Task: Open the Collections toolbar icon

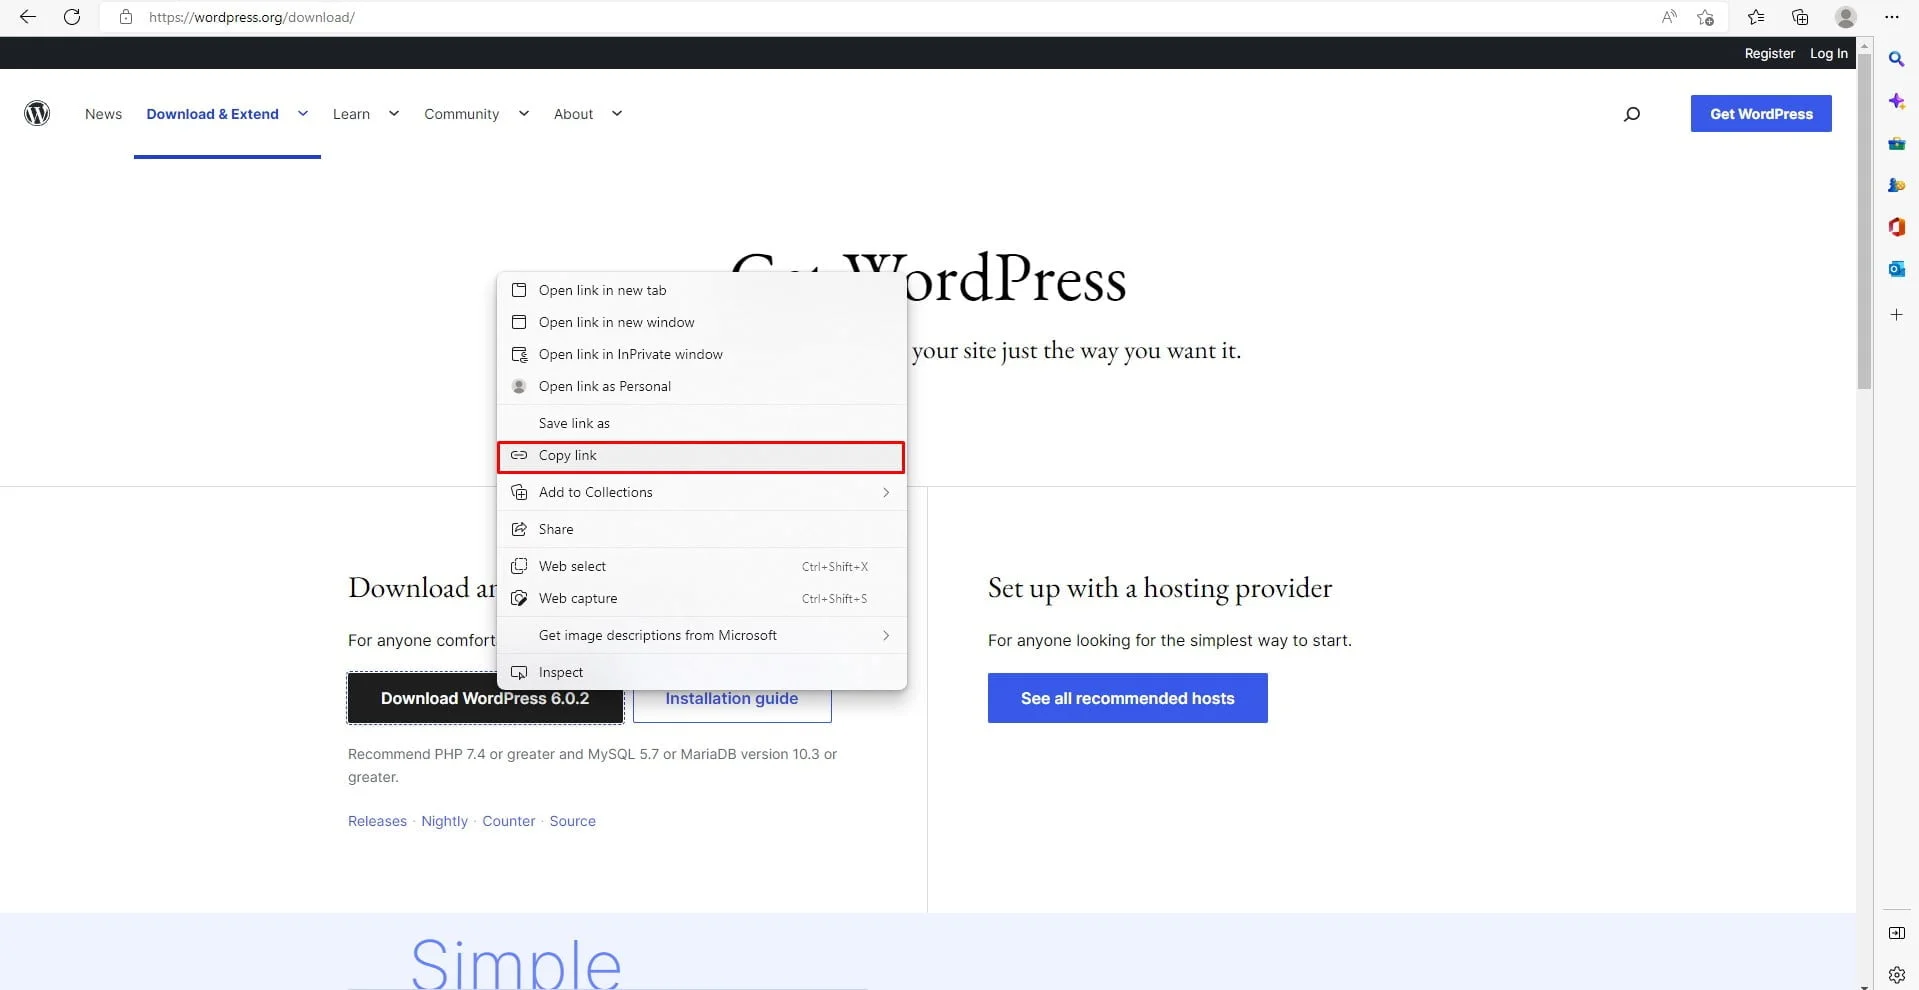Action: coord(1800,17)
